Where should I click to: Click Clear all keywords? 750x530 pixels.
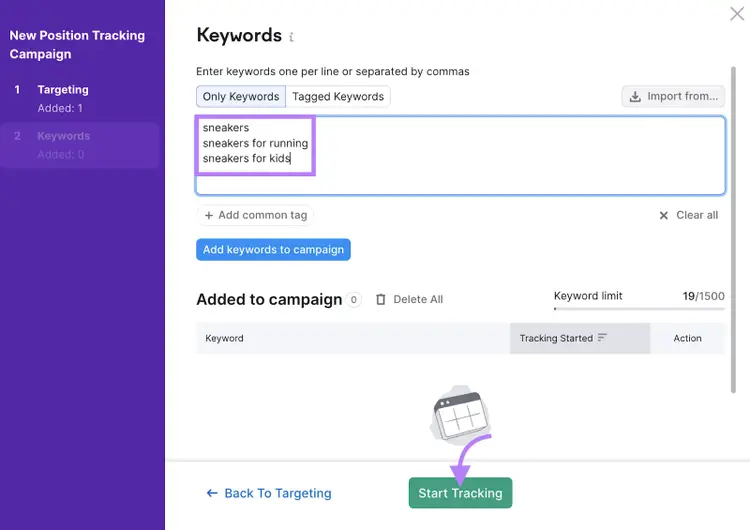click(x=688, y=215)
